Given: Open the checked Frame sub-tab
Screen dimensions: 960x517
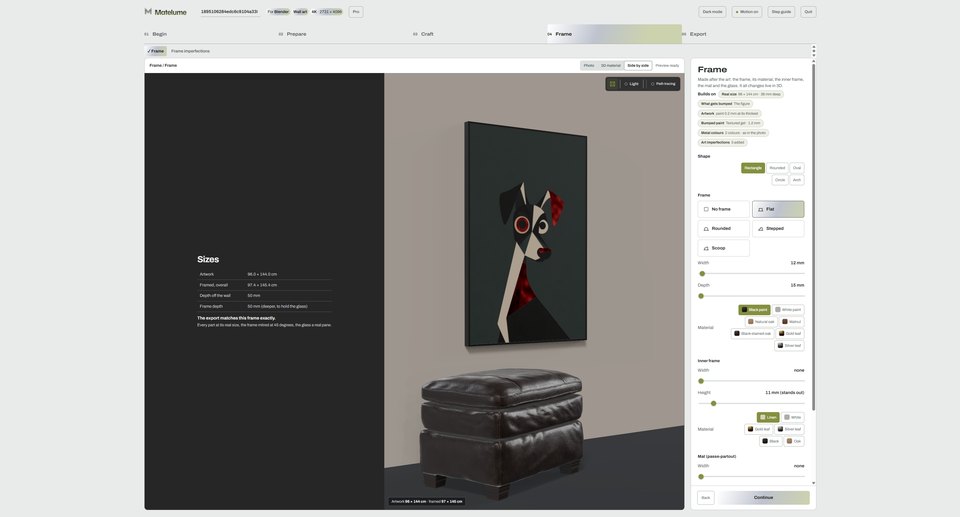Looking at the screenshot, I should pos(156,51).
